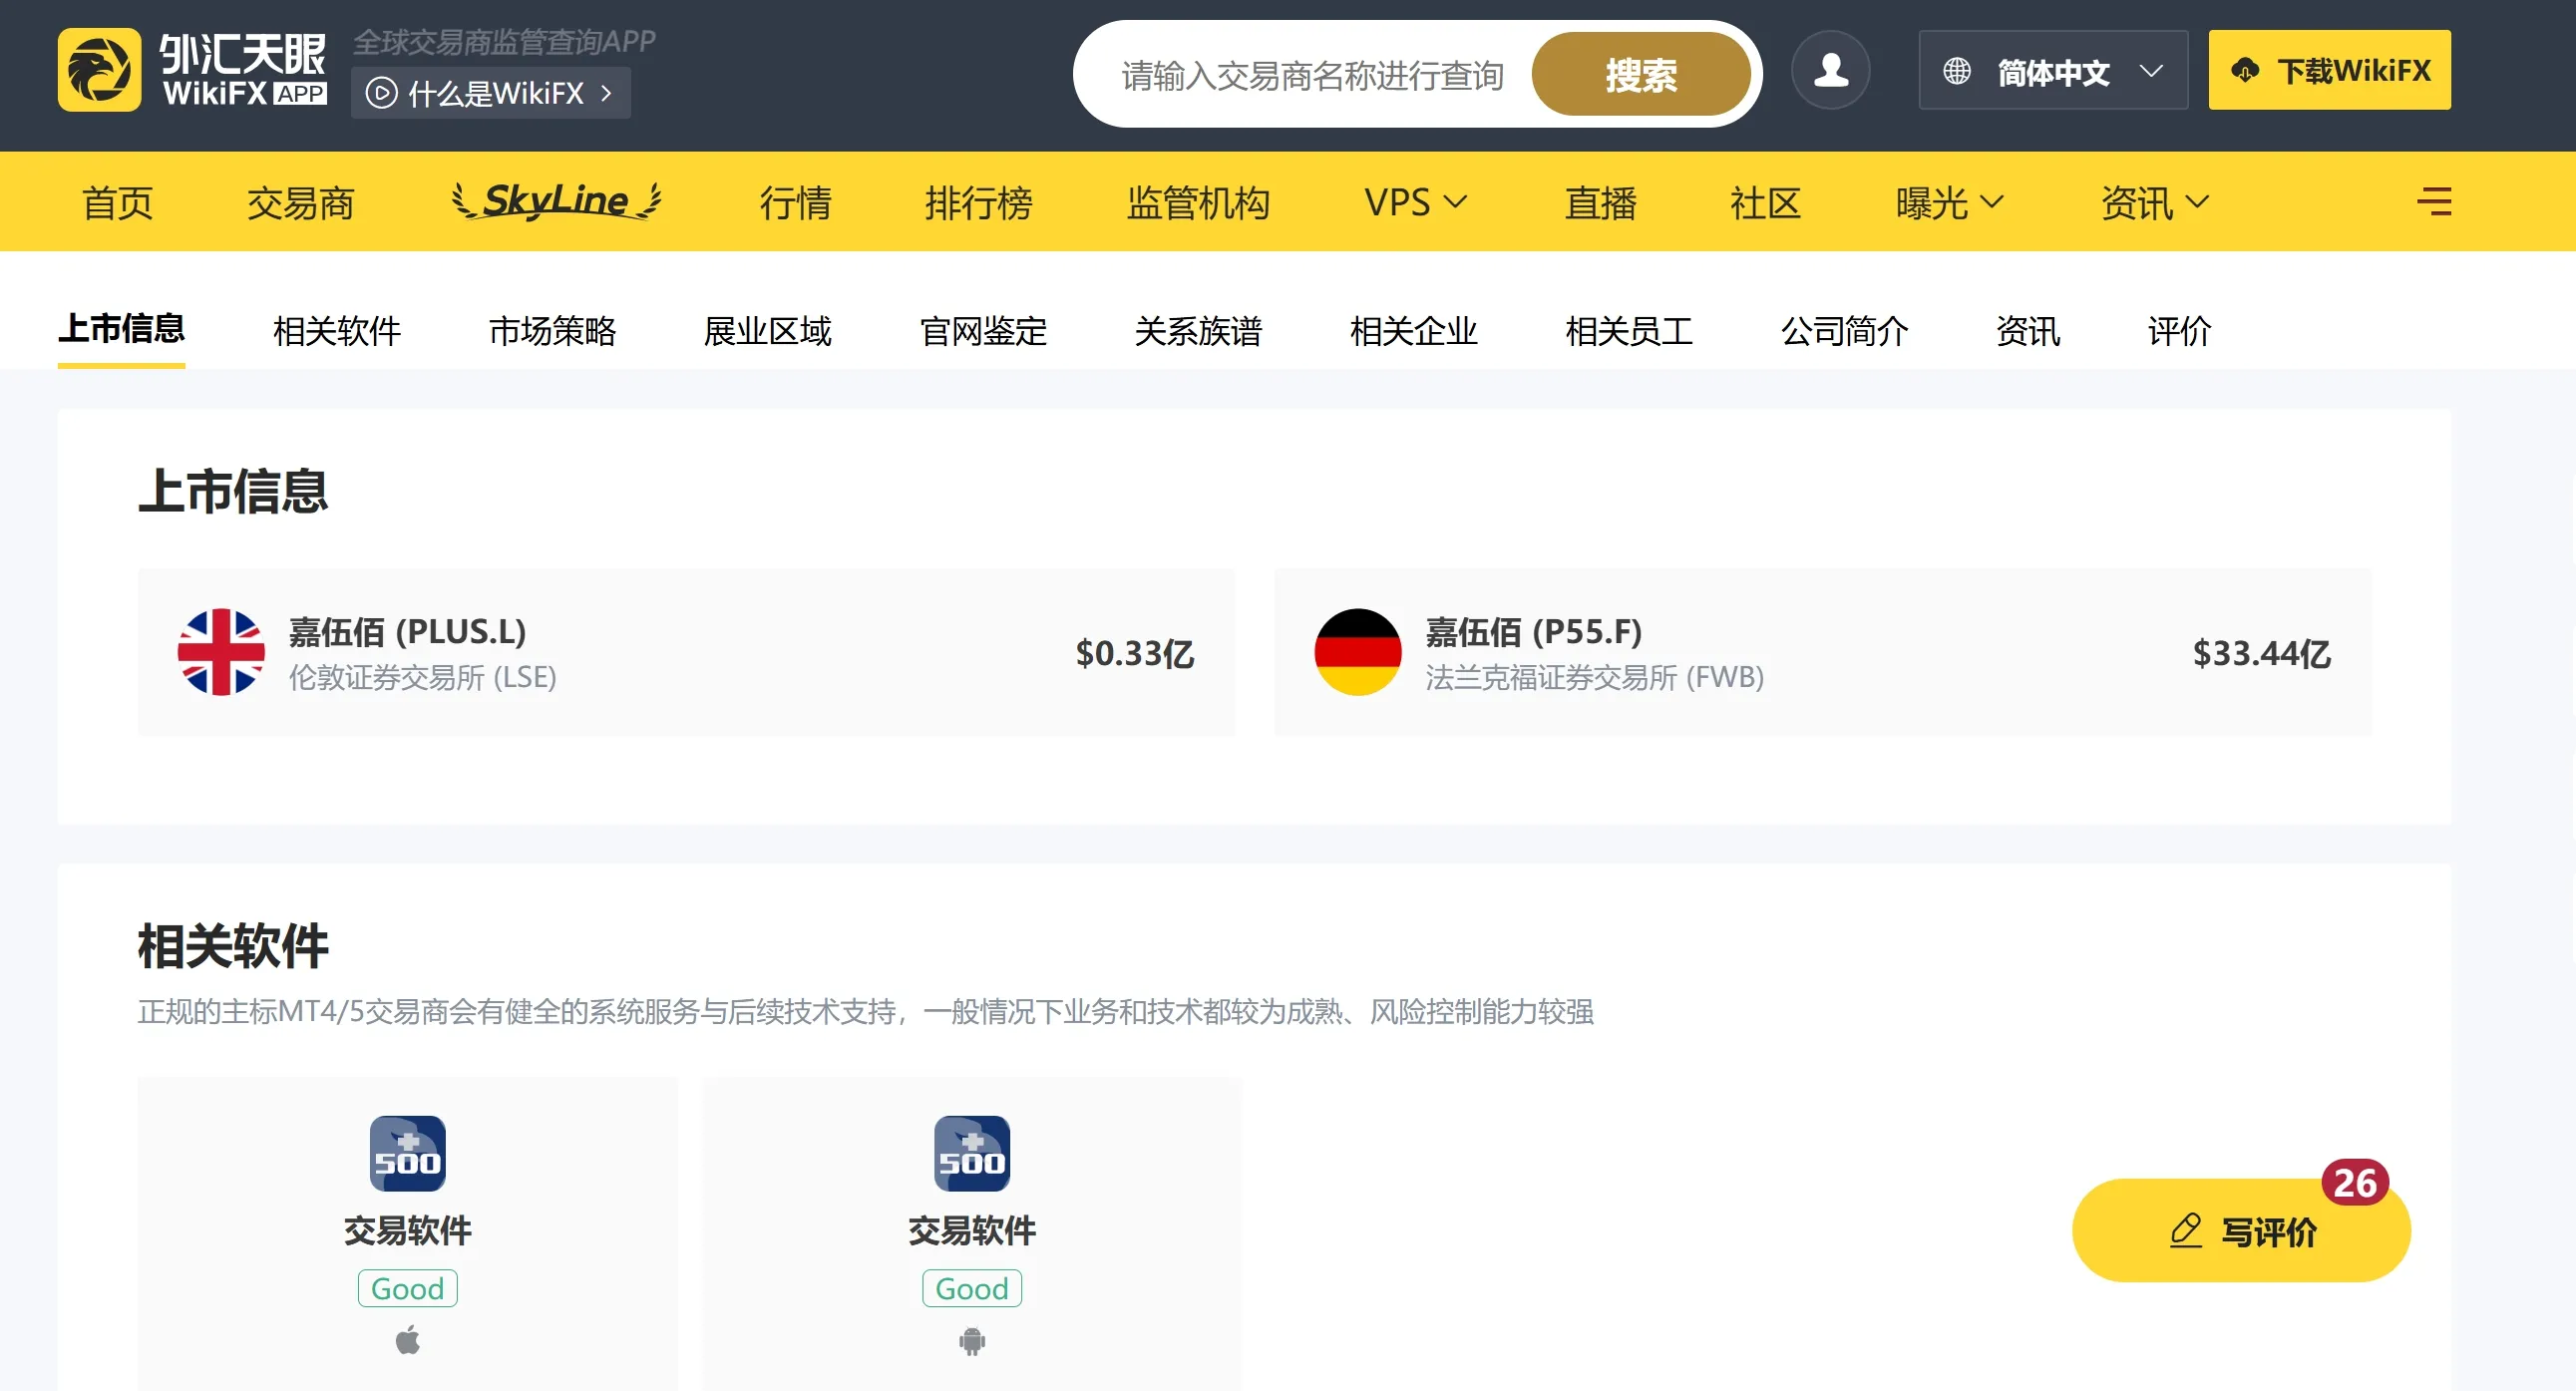The width and height of the screenshot is (2576, 1391).
Task: Open the 什么是WikiFX link
Action: tap(490, 93)
